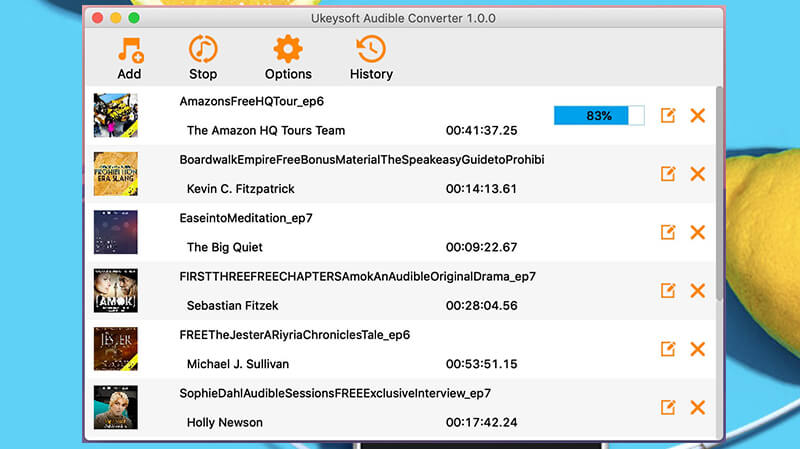Click author Sebastian Fitzek

[232, 306]
